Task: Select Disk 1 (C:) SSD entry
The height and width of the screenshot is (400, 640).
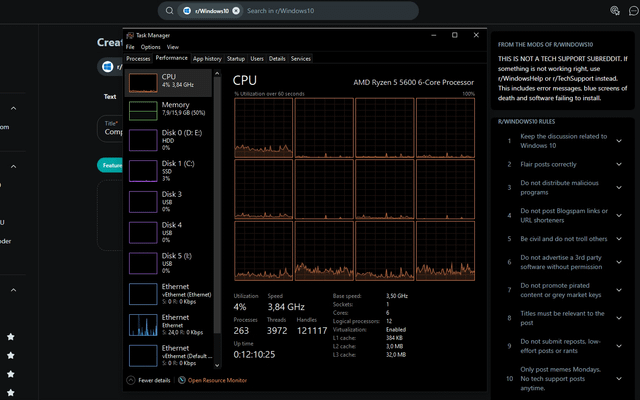Action: point(168,171)
